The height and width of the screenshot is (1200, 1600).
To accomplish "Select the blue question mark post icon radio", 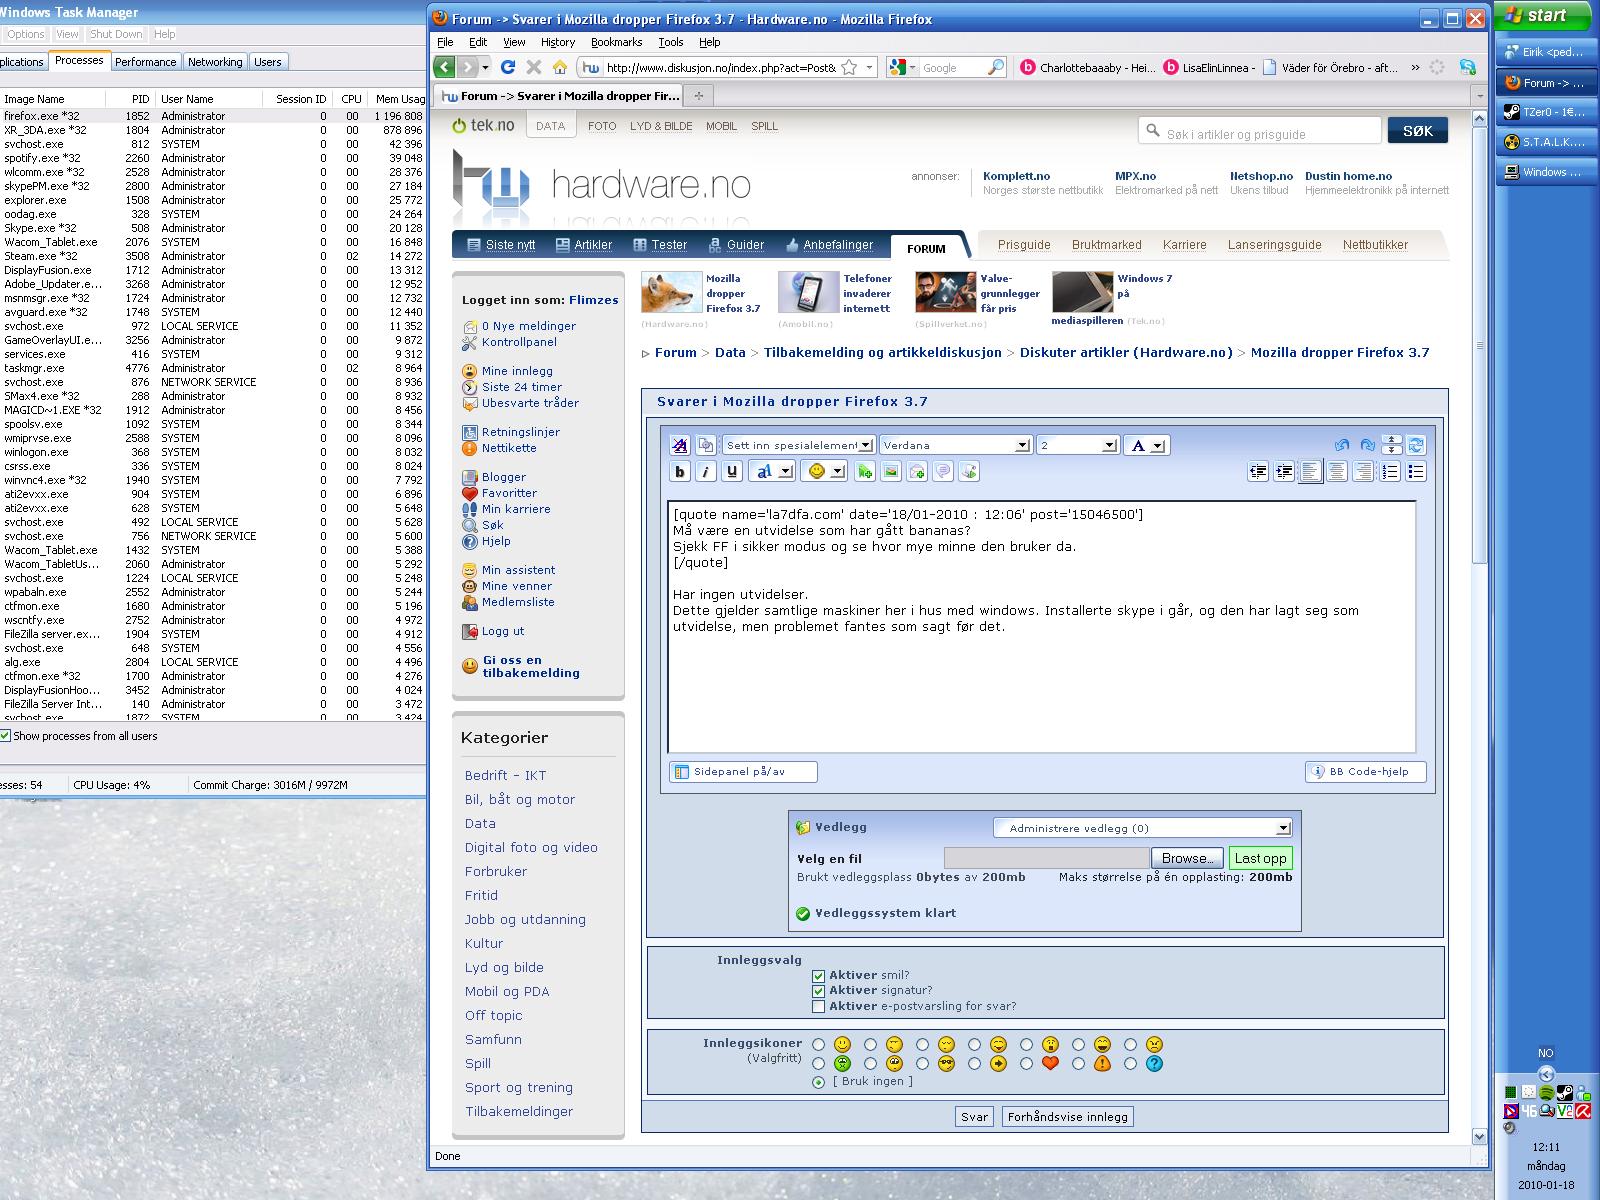I will (1131, 1064).
